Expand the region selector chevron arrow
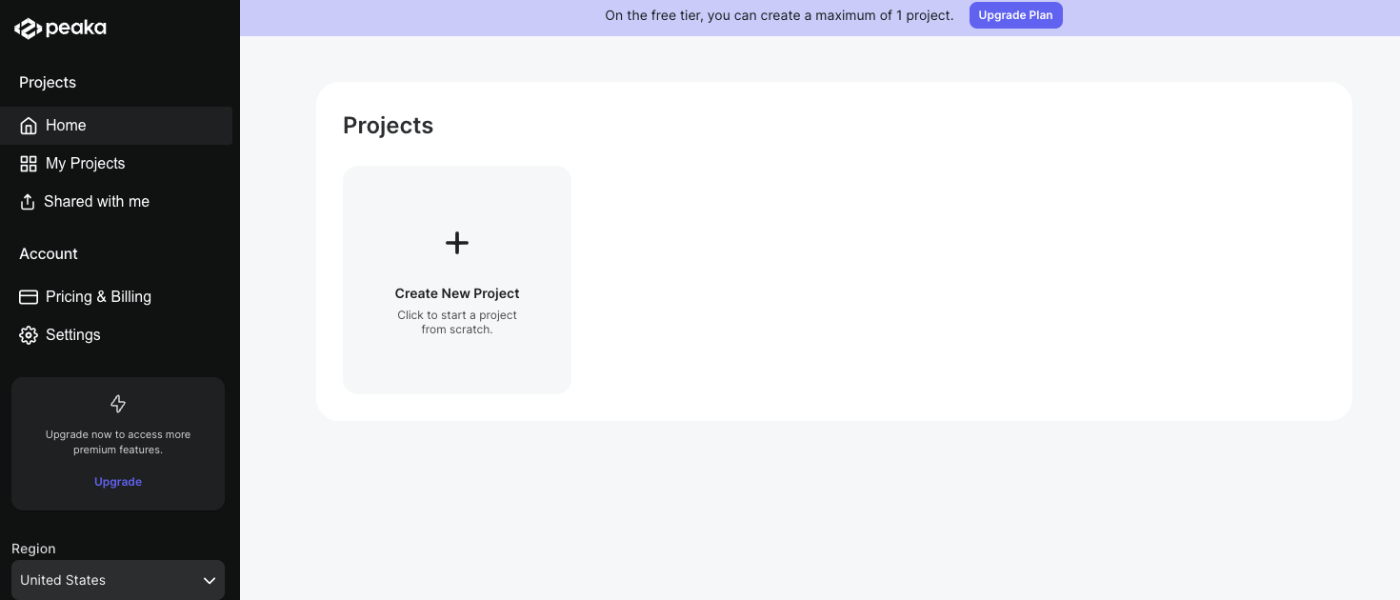 pyautogui.click(x=209, y=581)
